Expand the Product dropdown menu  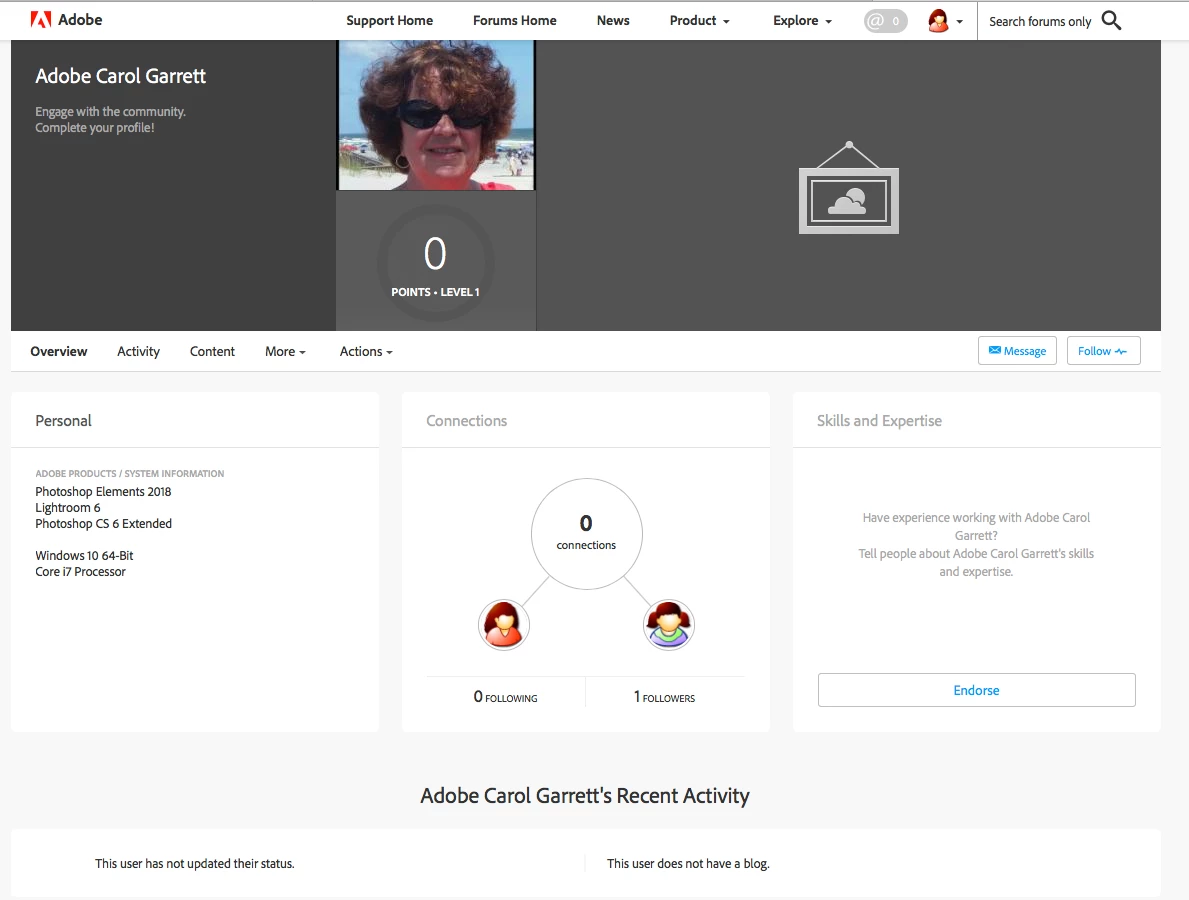point(699,20)
